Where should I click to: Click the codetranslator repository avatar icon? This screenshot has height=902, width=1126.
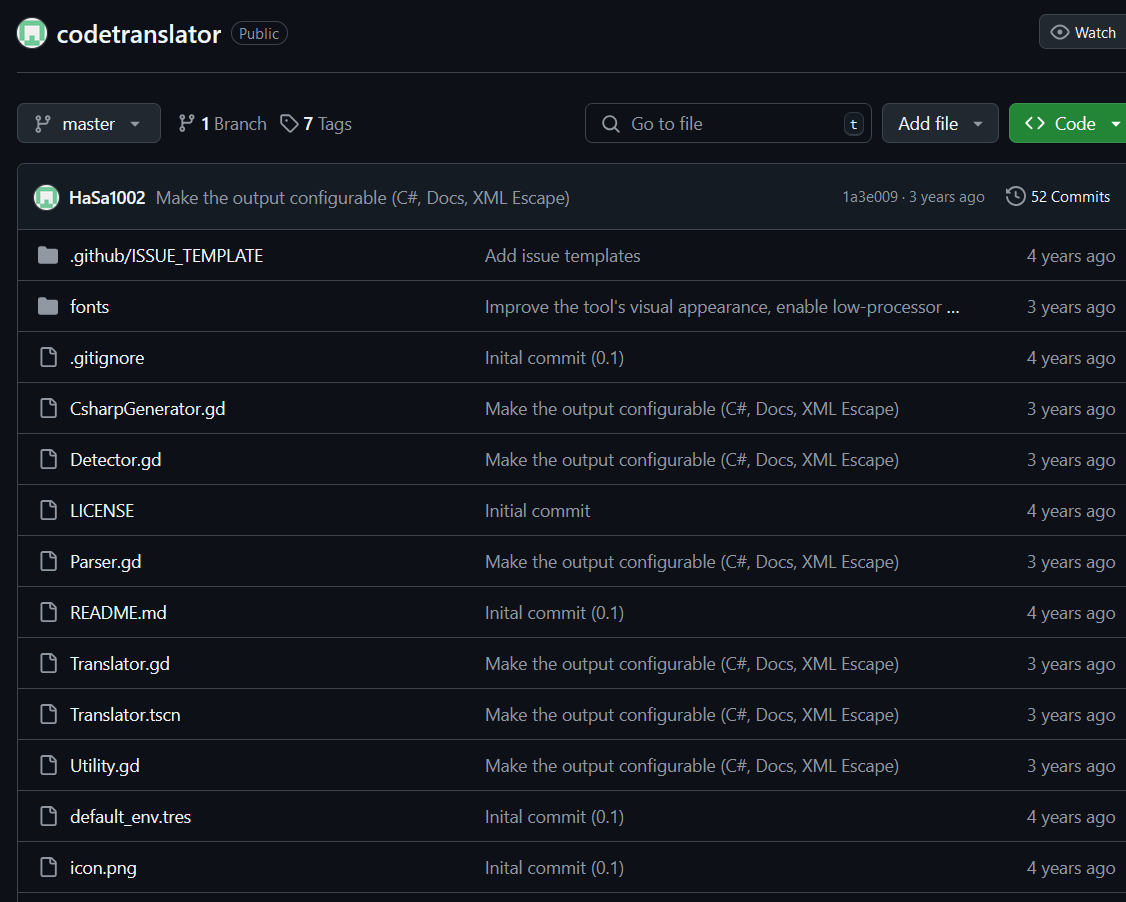coord(32,33)
